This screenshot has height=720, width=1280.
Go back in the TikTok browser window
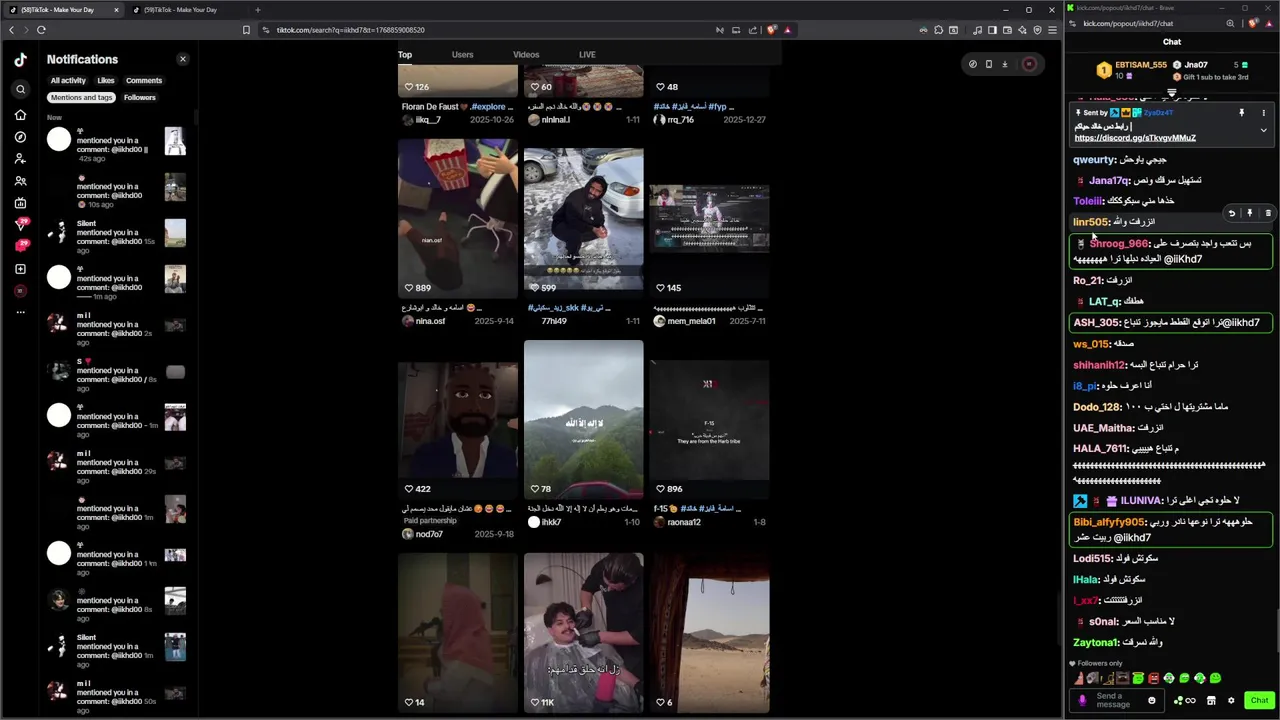(11, 30)
